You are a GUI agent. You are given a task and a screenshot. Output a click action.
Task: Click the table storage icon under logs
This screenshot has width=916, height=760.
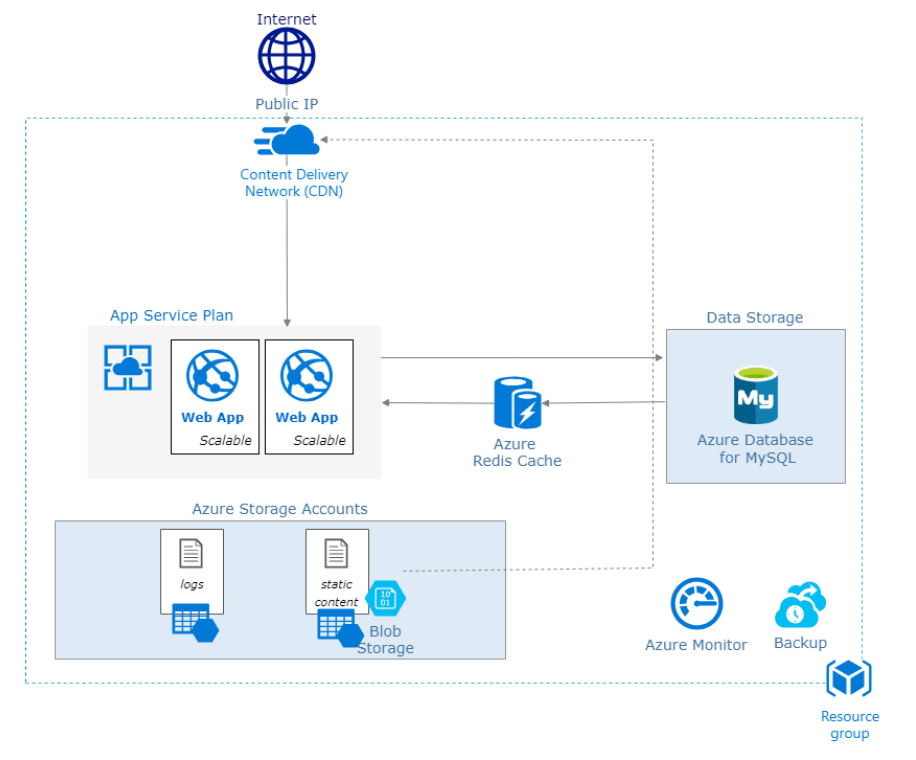(x=195, y=623)
